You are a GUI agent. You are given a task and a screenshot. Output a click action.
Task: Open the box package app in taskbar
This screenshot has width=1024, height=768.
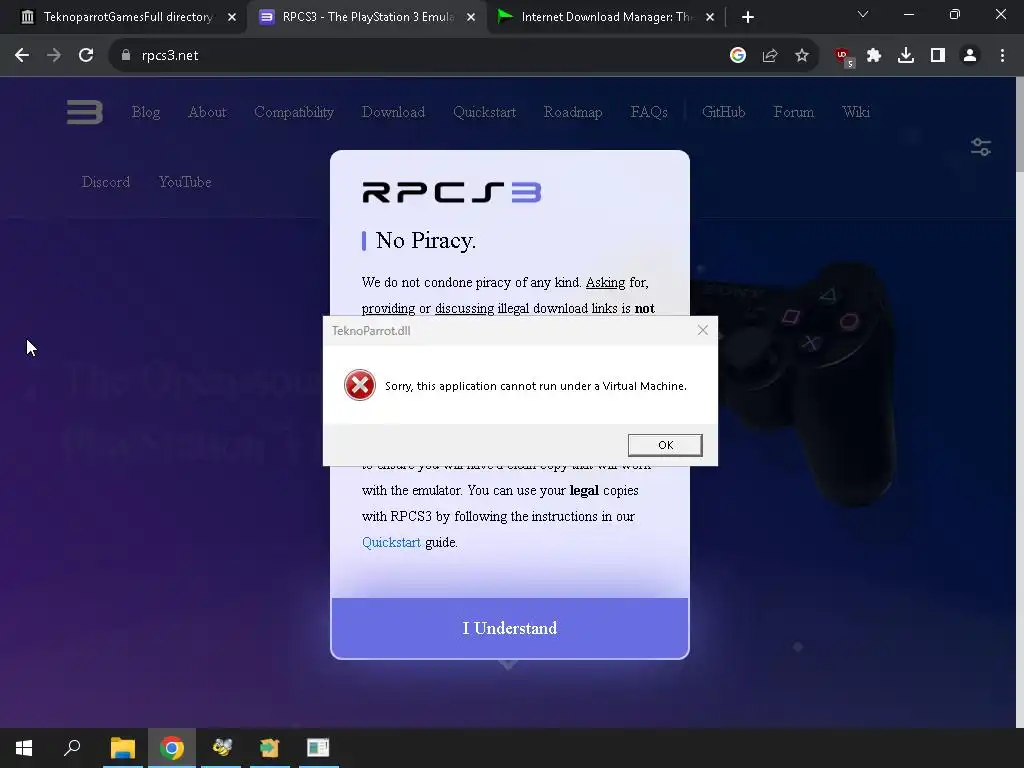click(270, 748)
